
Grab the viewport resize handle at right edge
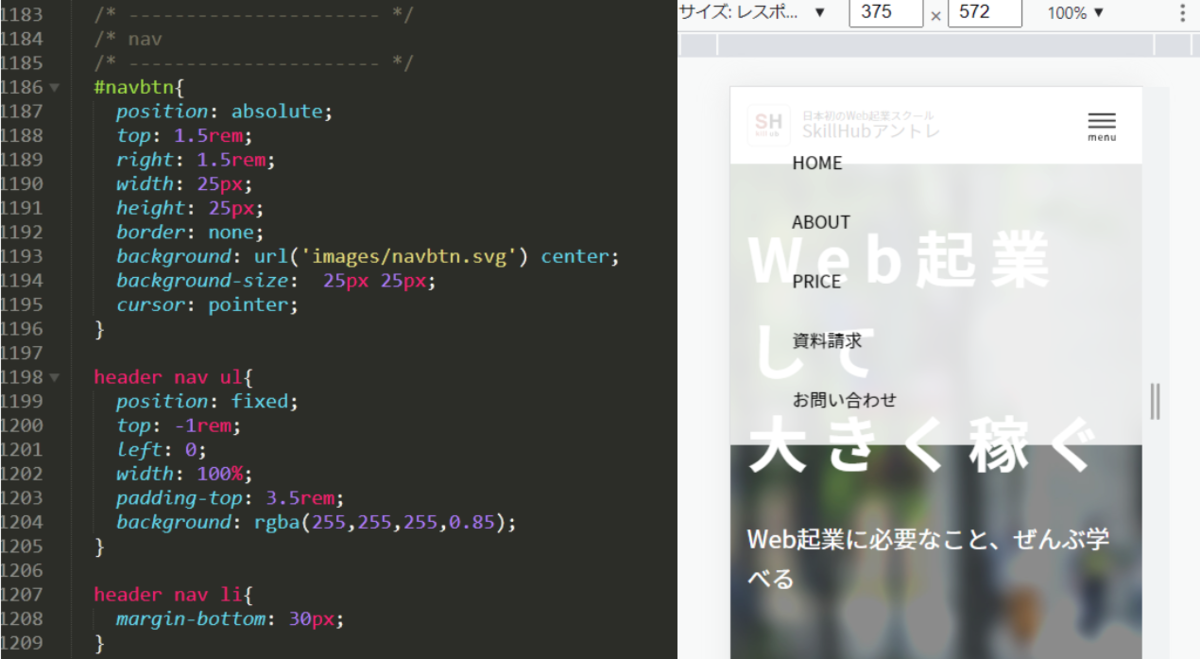[x=1155, y=401]
